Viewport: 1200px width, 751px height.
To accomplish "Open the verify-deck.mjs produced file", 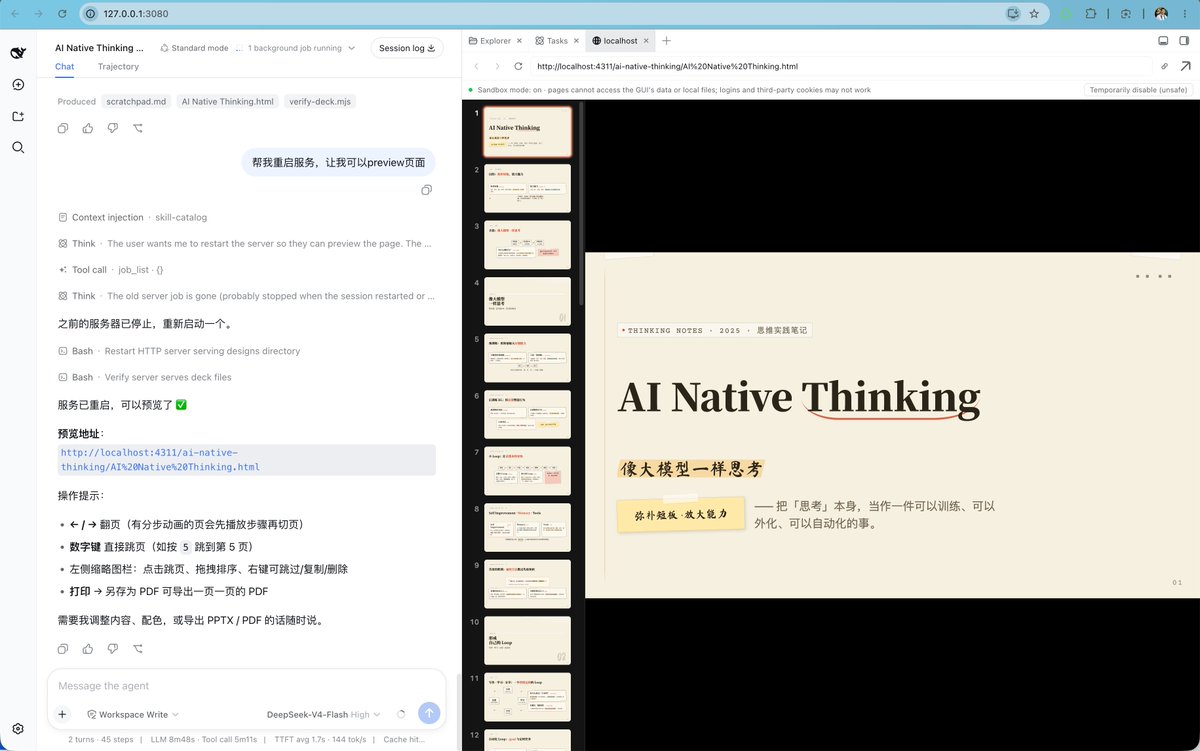I will click(319, 101).
